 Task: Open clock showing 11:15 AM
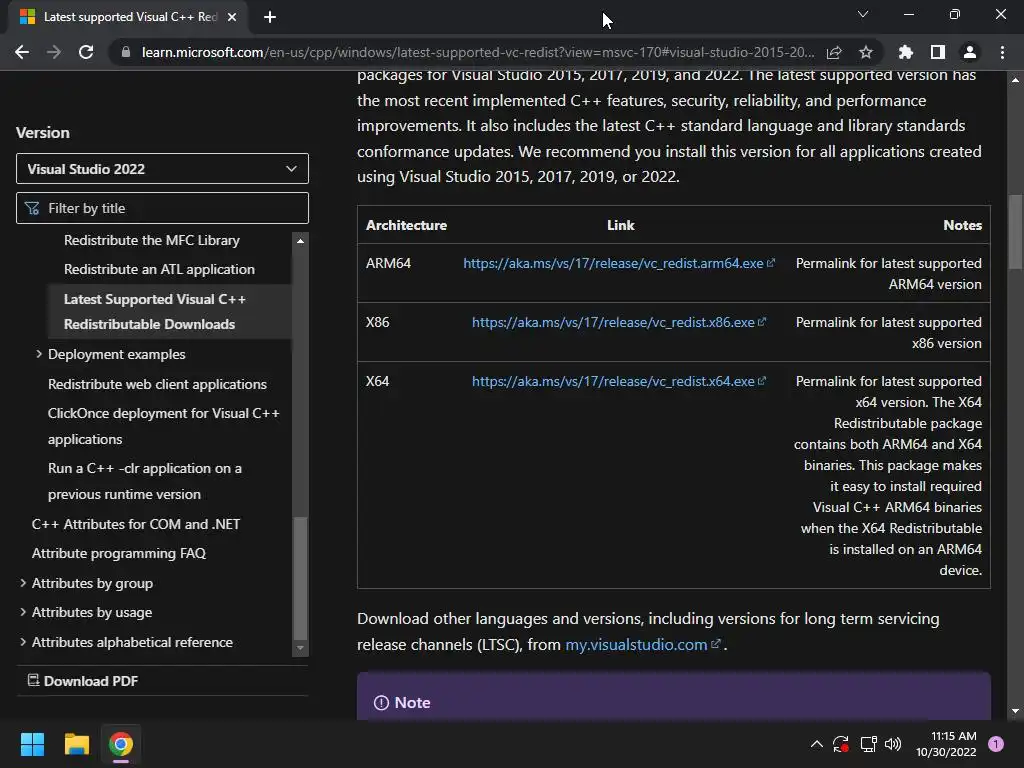click(946, 744)
